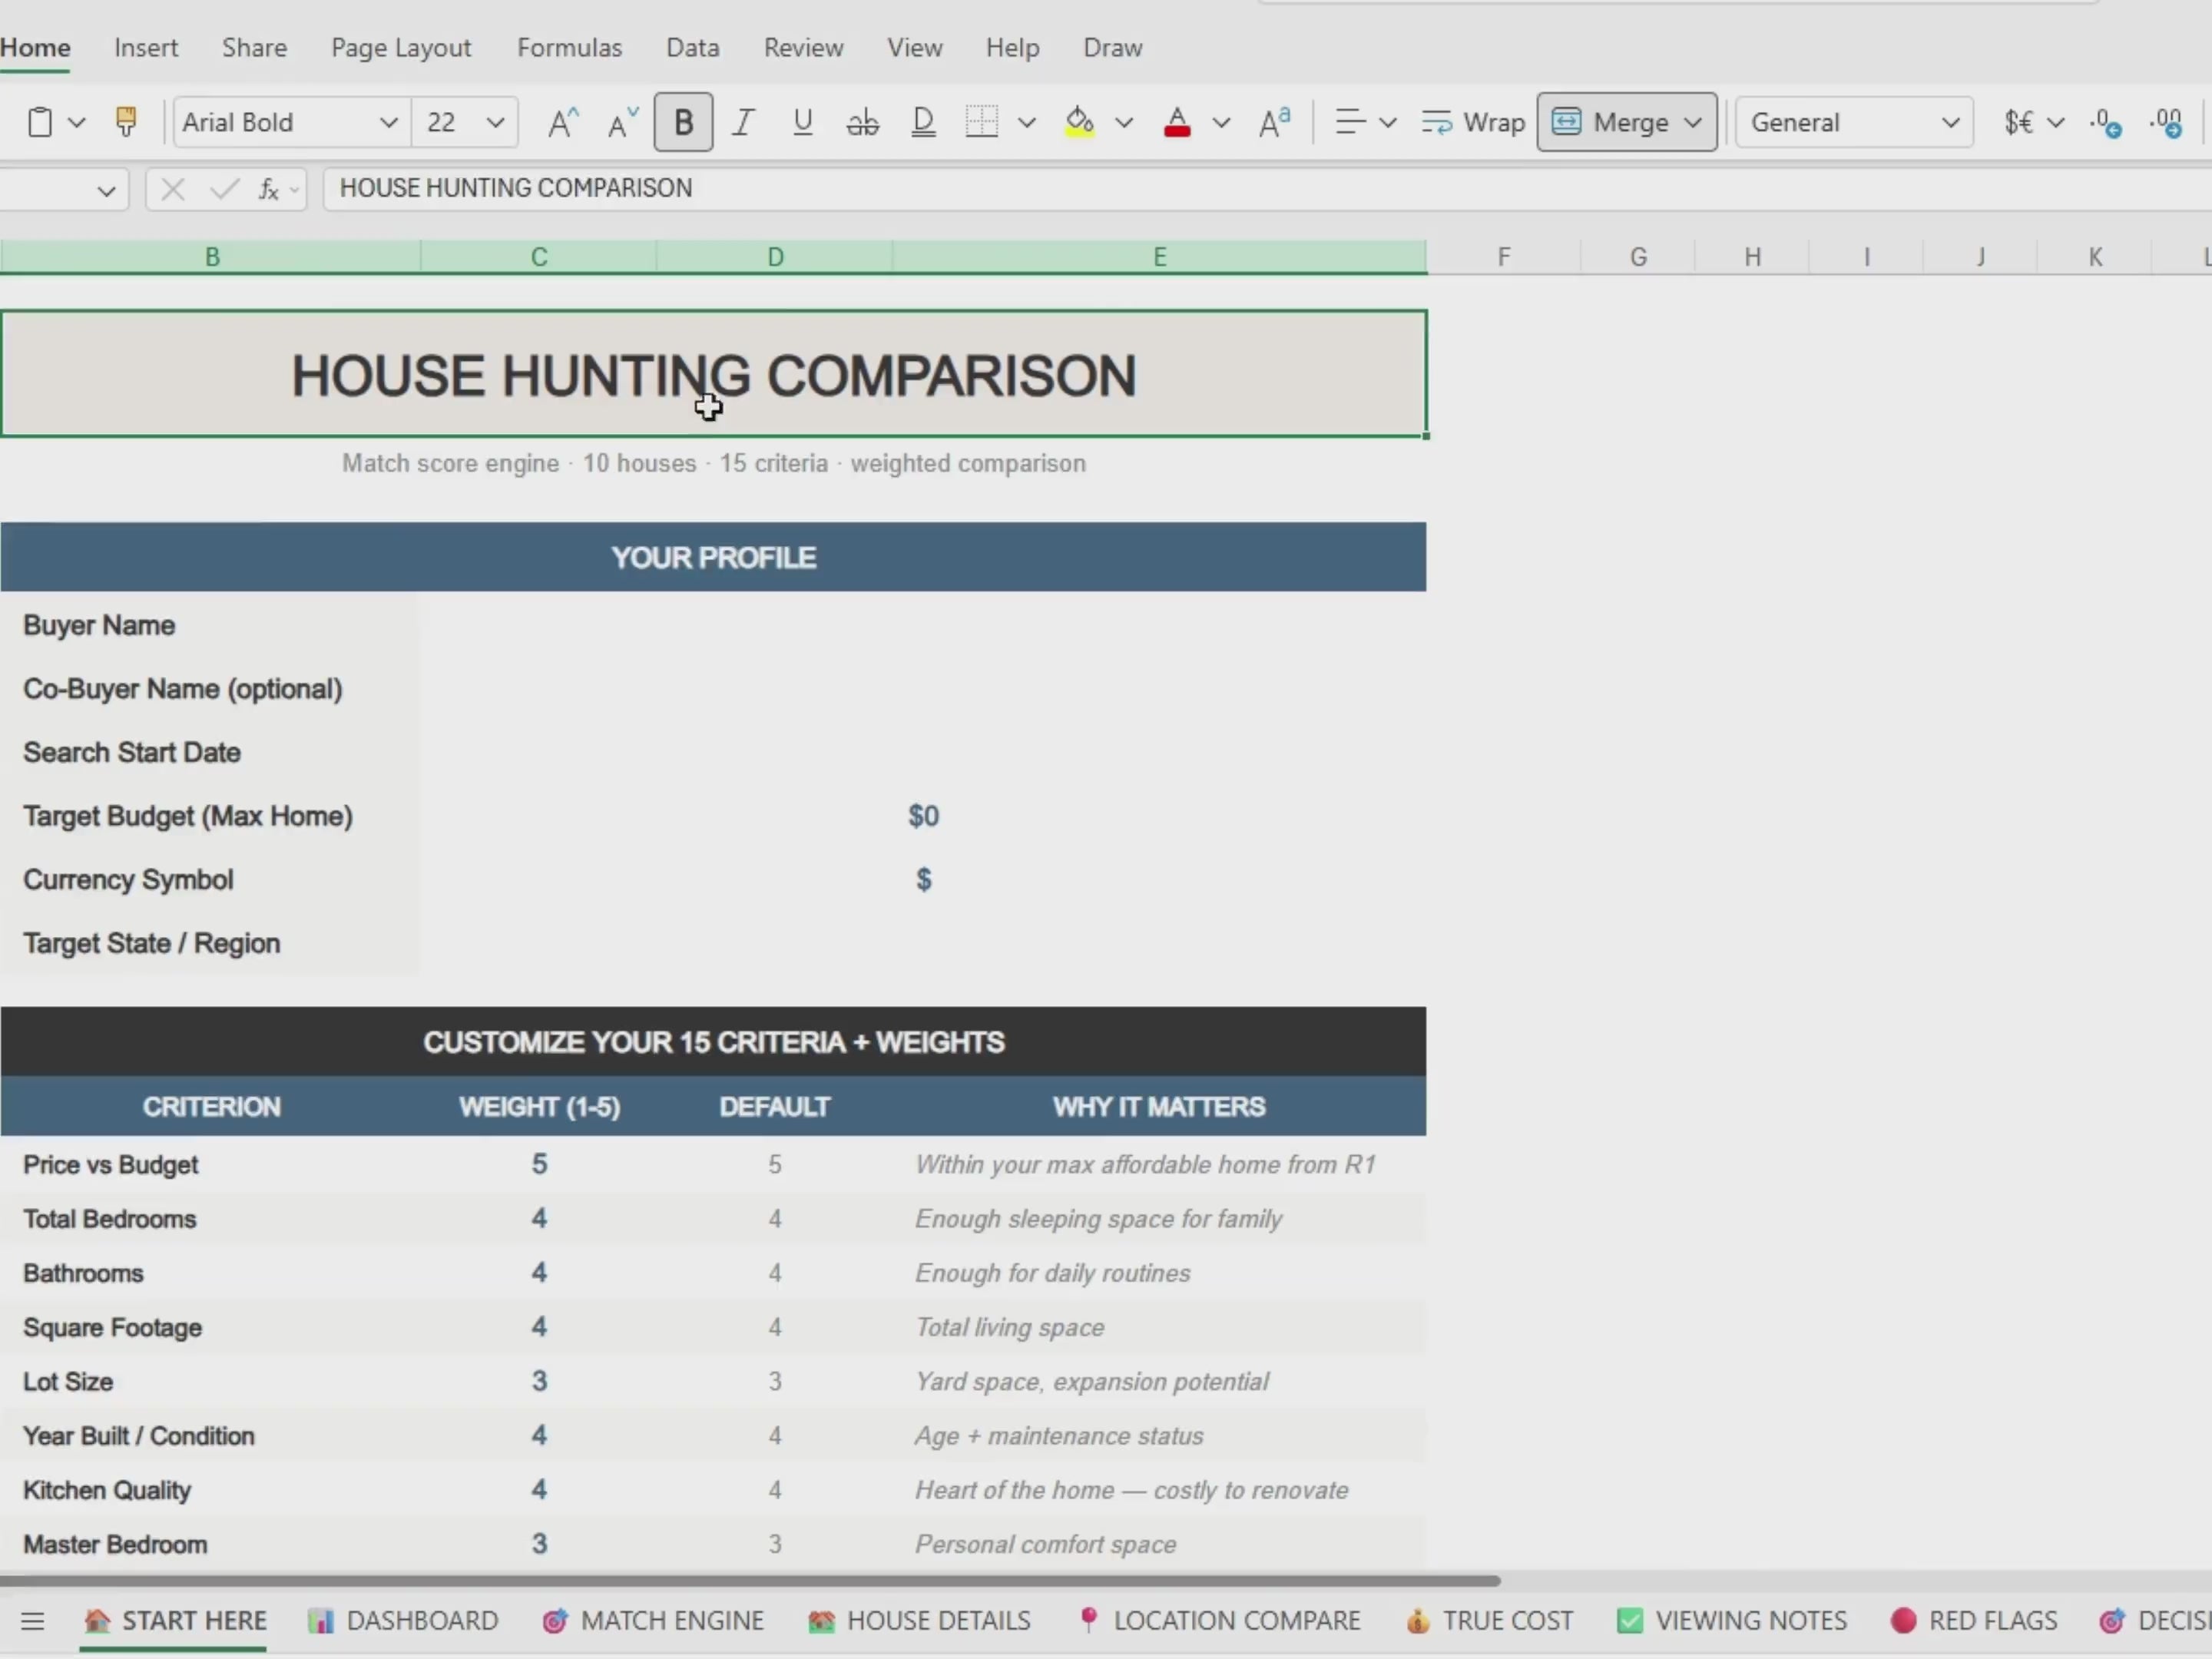Switch to the VIEWING NOTES sheet tab
This screenshot has width=2212, height=1659.
[1733, 1621]
